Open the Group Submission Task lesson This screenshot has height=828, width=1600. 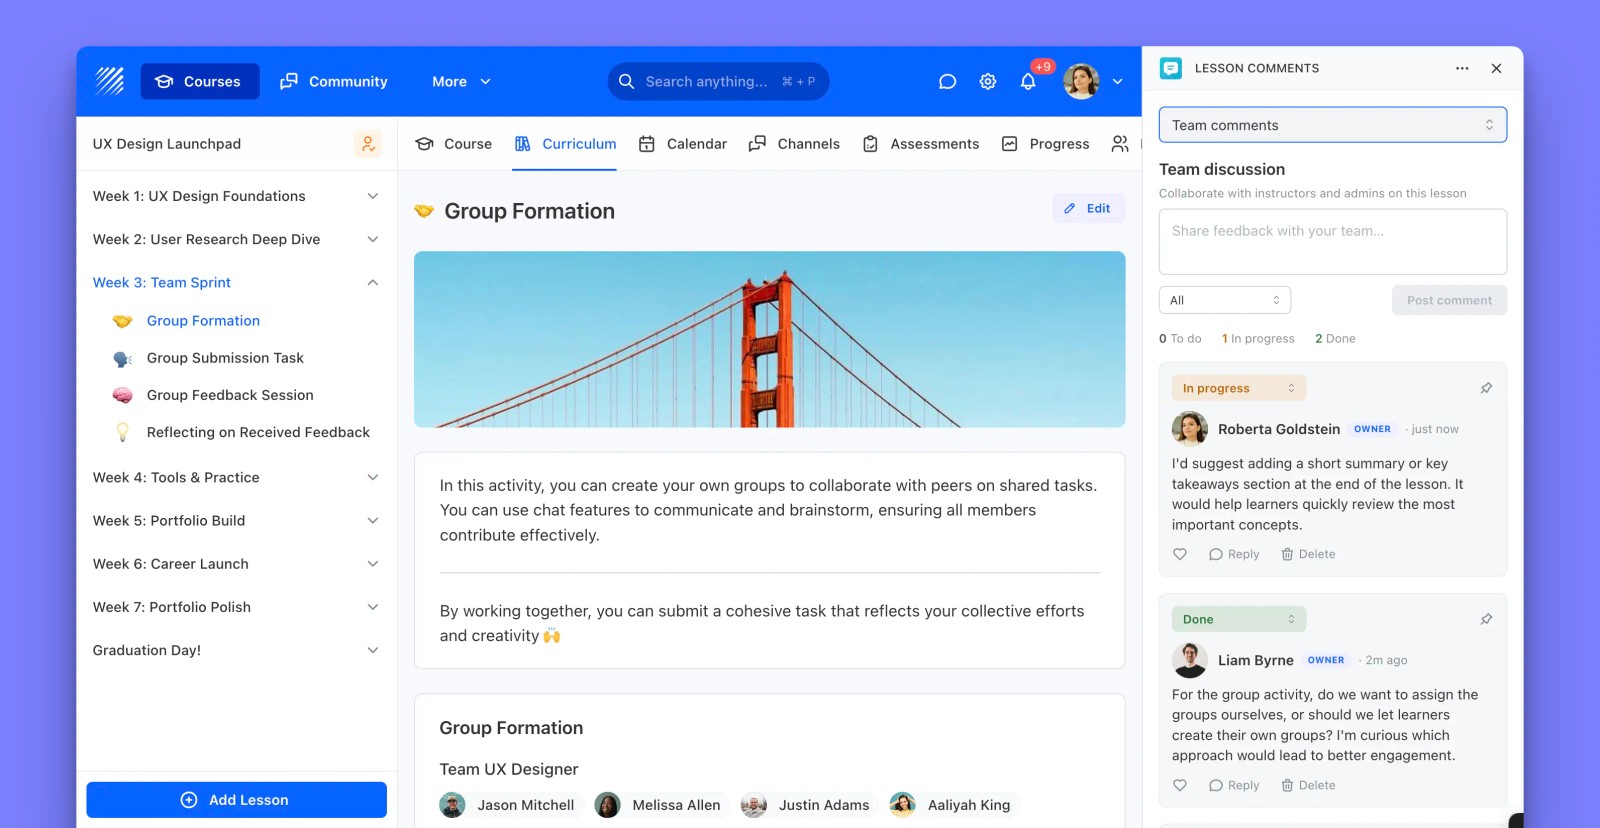225,358
